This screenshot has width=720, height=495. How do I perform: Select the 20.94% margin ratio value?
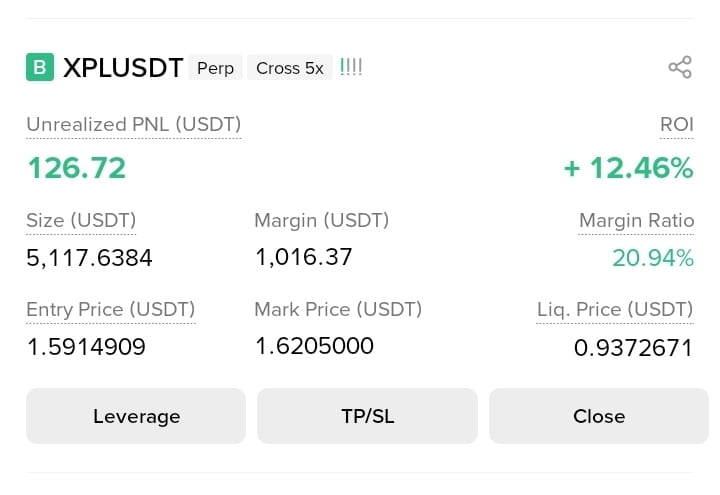(x=653, y=258)
